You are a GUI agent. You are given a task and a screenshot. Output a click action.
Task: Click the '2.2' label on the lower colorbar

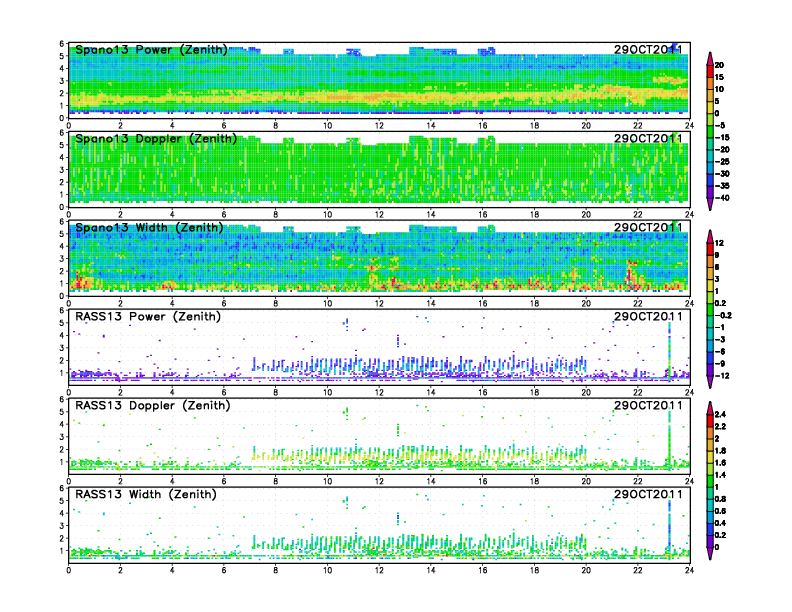coord(720,427)
